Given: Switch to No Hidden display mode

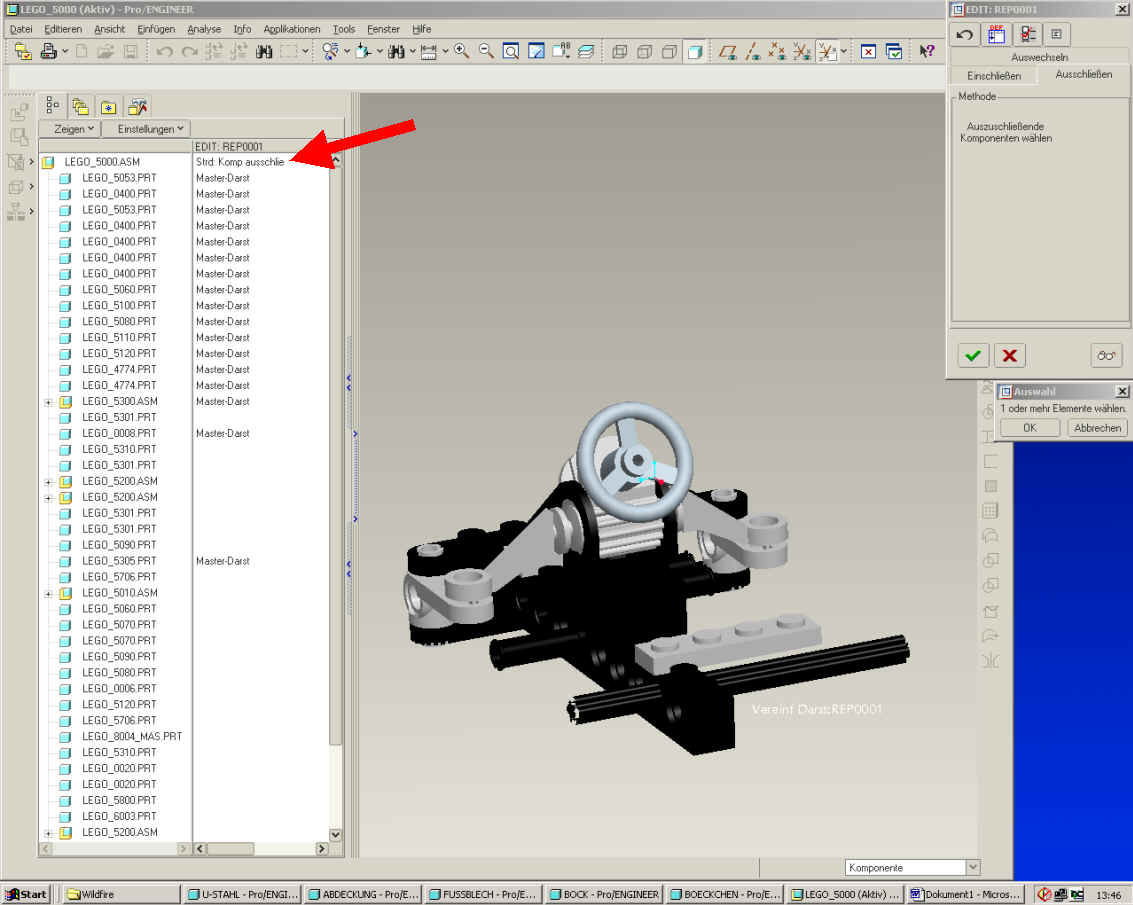Looking at the screenshot, I should [x=670, y=51].
